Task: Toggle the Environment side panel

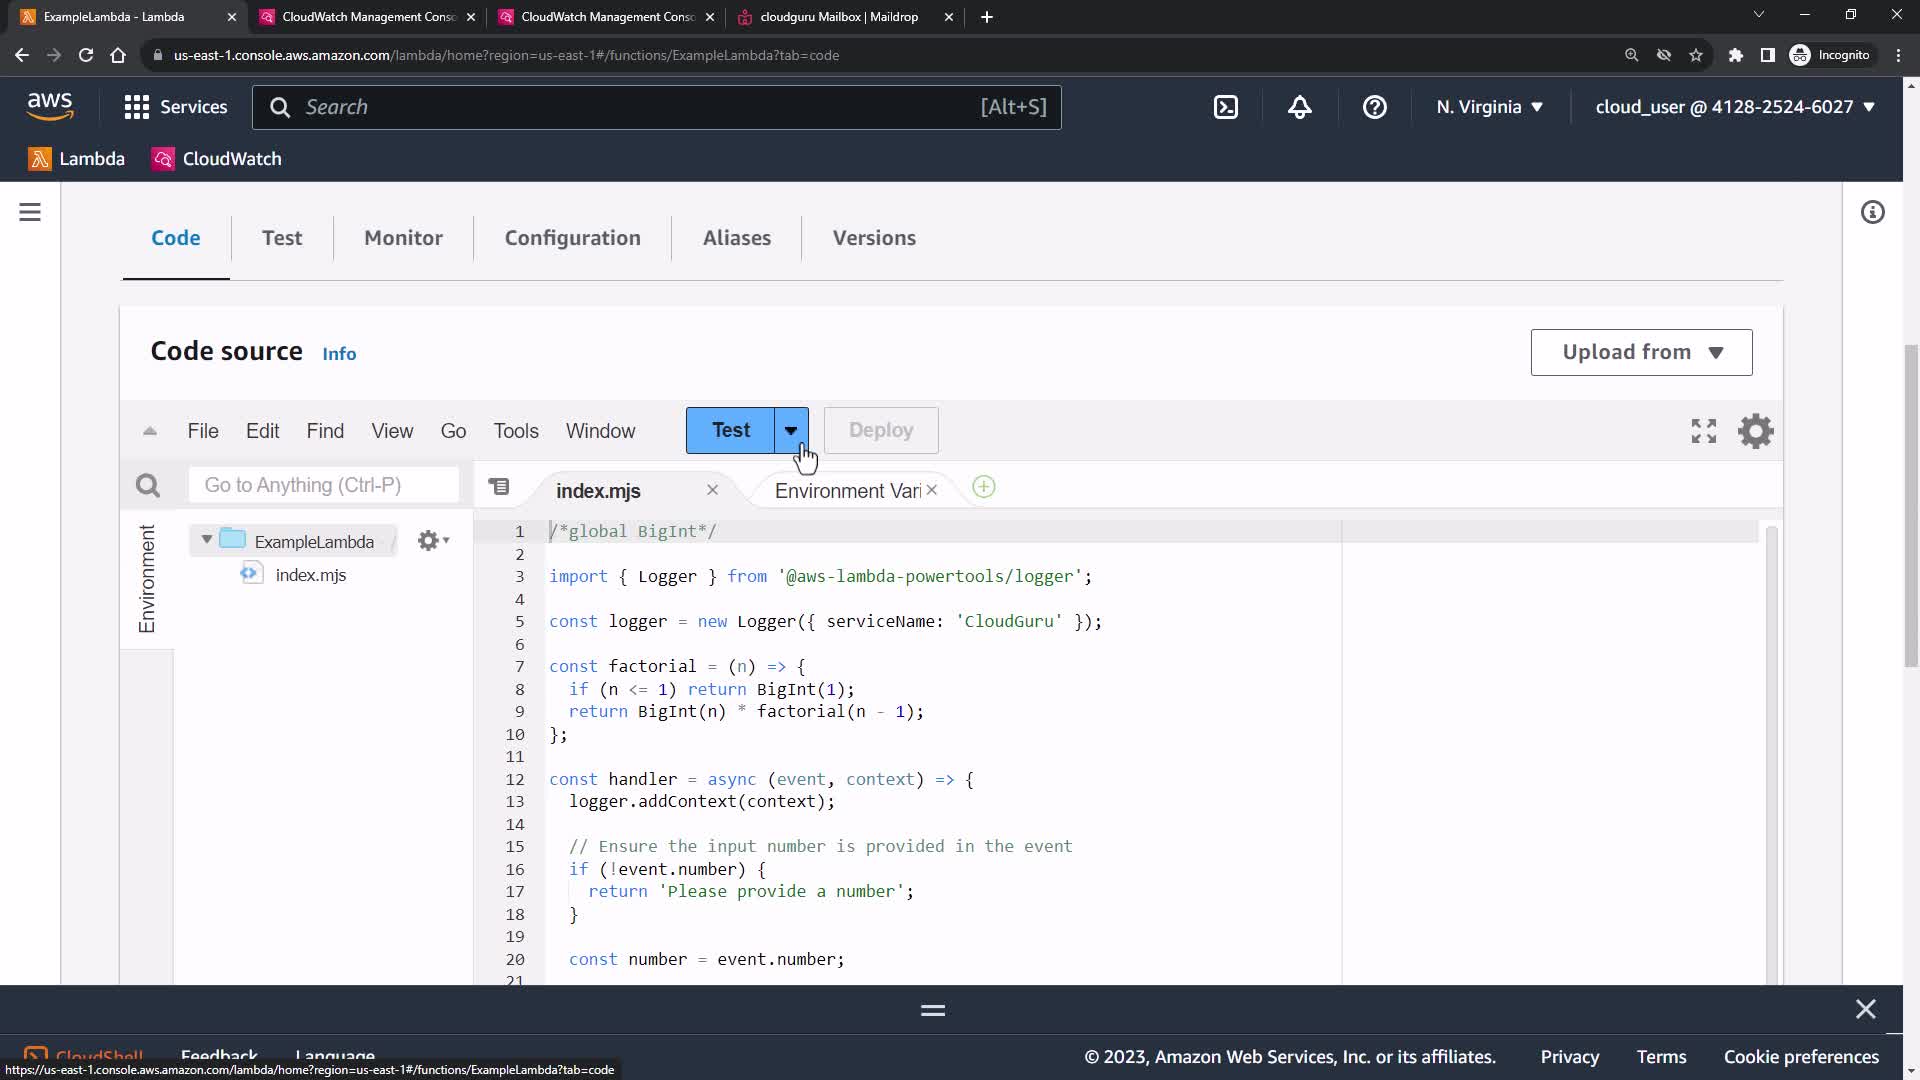Action: 147,579
